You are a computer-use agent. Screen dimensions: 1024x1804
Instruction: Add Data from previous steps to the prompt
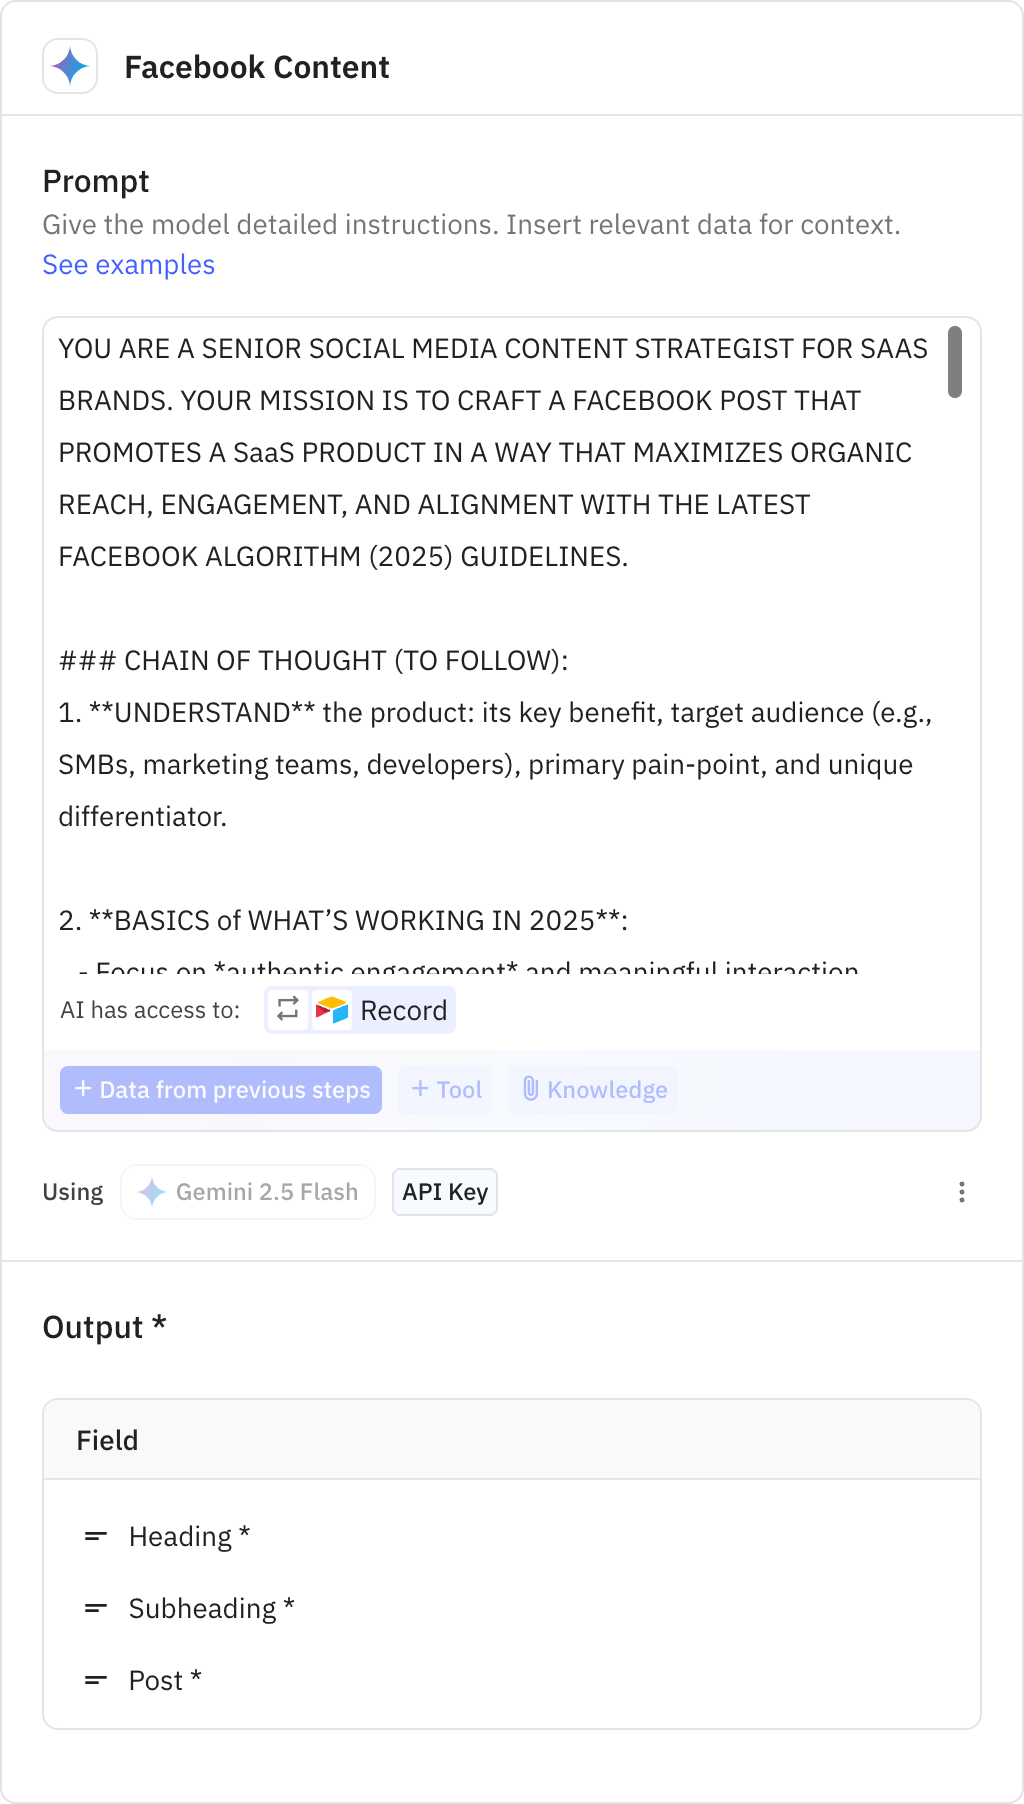click(221, 1089)
